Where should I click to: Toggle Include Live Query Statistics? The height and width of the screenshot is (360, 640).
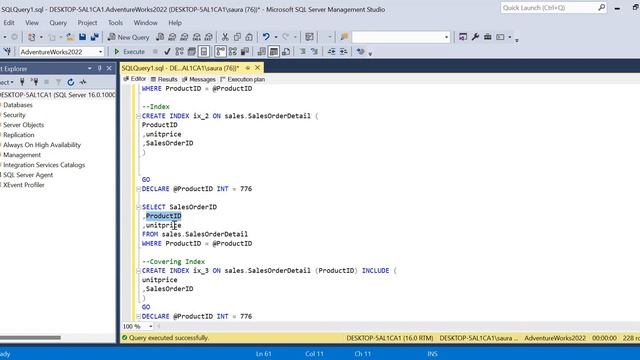tap(233, 52)
